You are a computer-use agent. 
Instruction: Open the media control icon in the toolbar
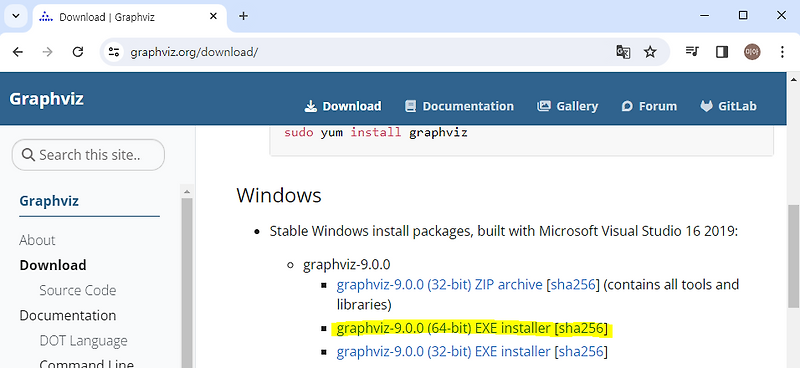tap(692, 52)
